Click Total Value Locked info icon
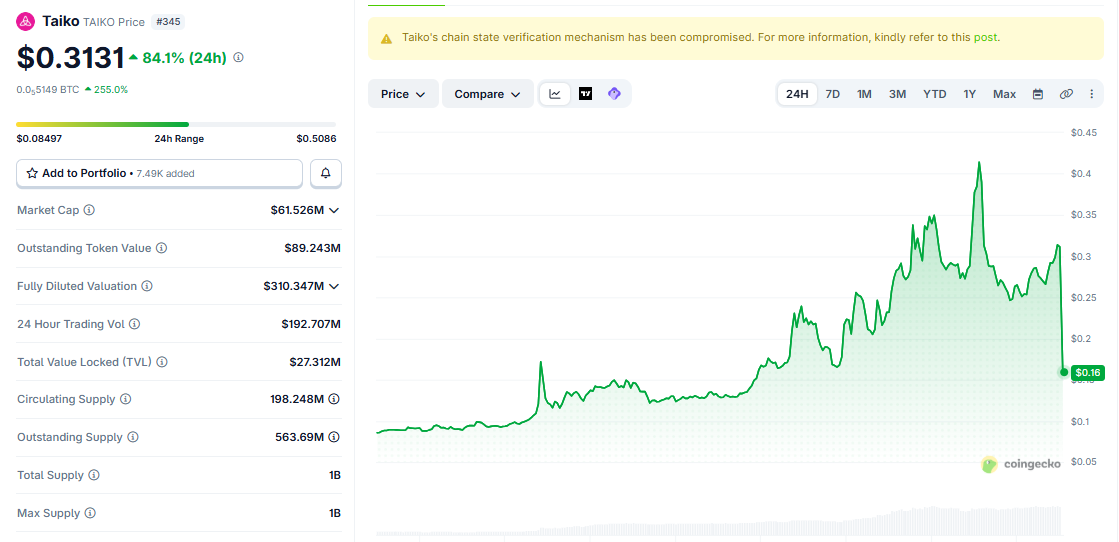The image size is (1119, 542). coord(162,362)
